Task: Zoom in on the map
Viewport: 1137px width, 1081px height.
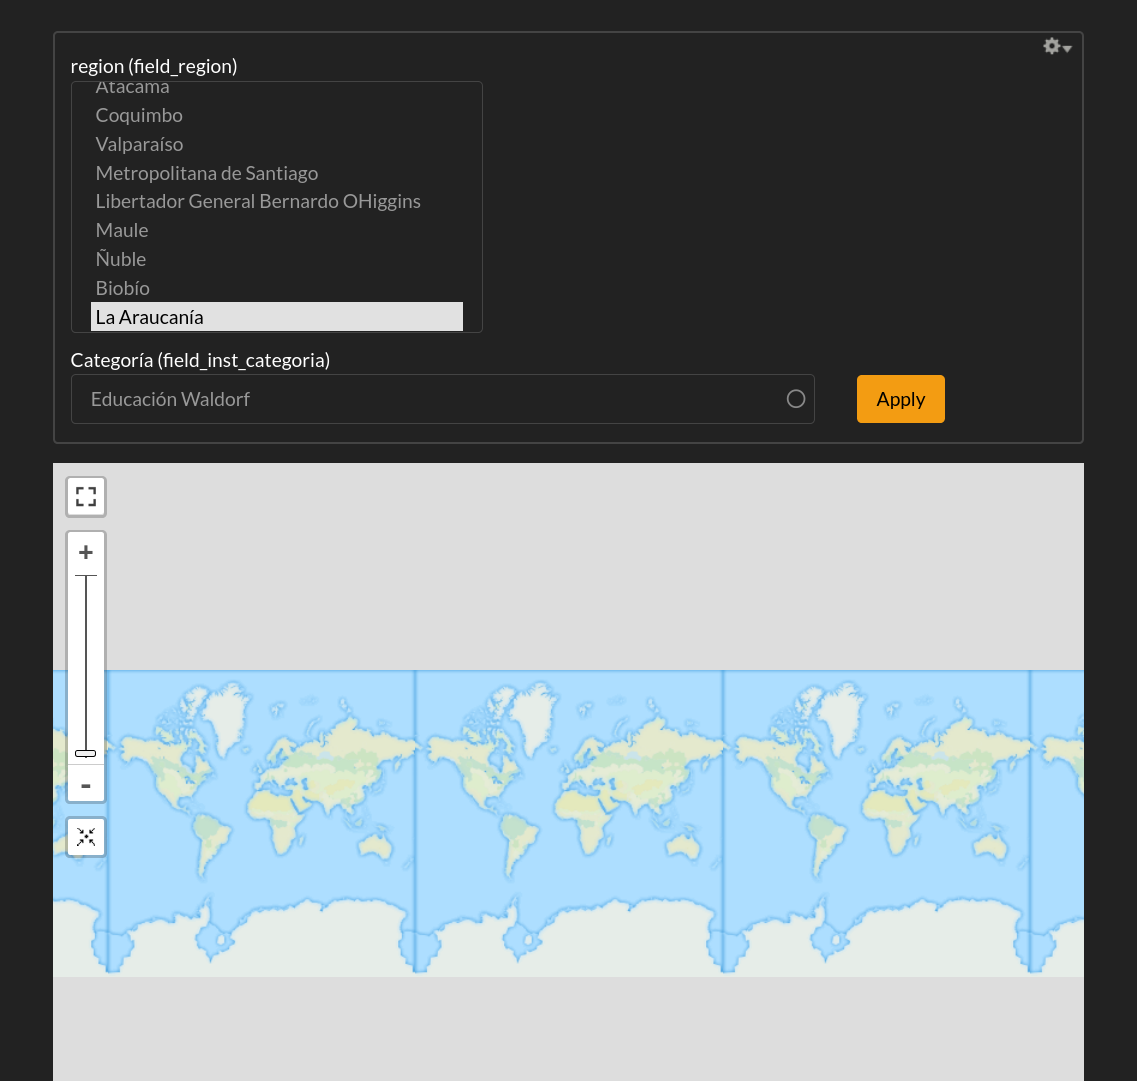Action: 86,552
